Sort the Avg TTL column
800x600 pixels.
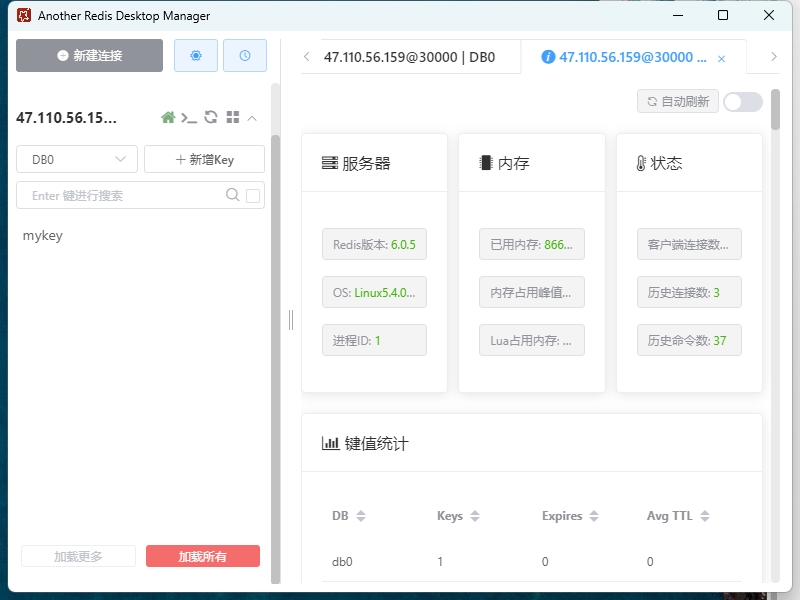pyautogui.click(x=703, y=515)
